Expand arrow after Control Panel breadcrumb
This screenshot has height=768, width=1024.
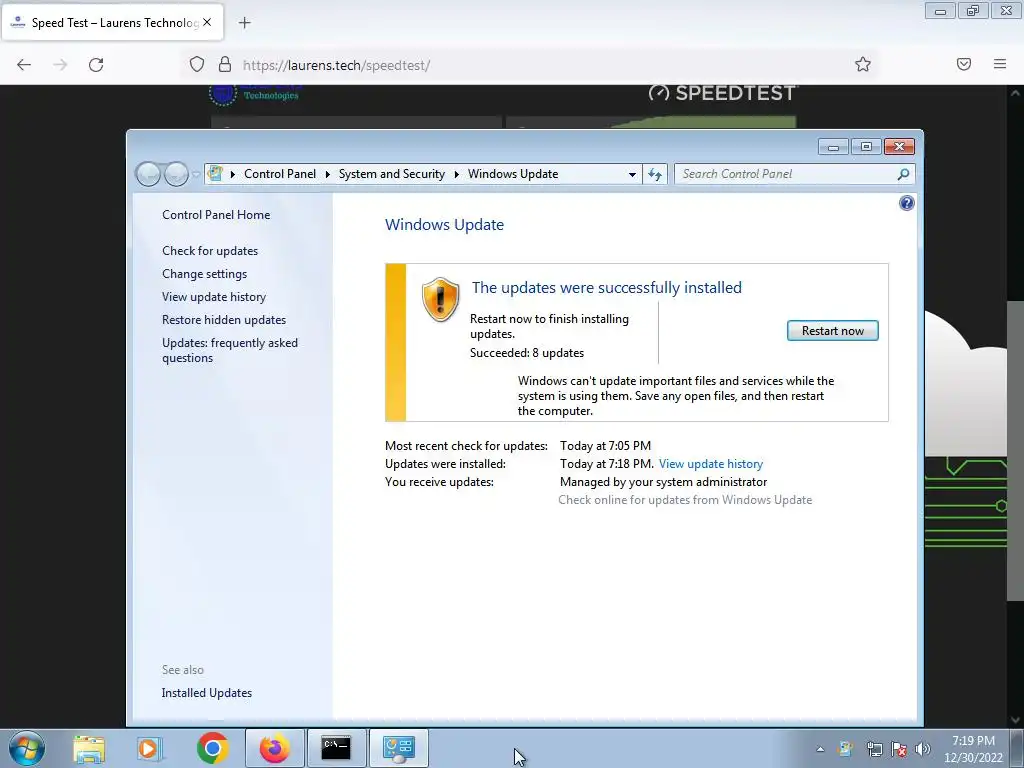pos(327,174)
